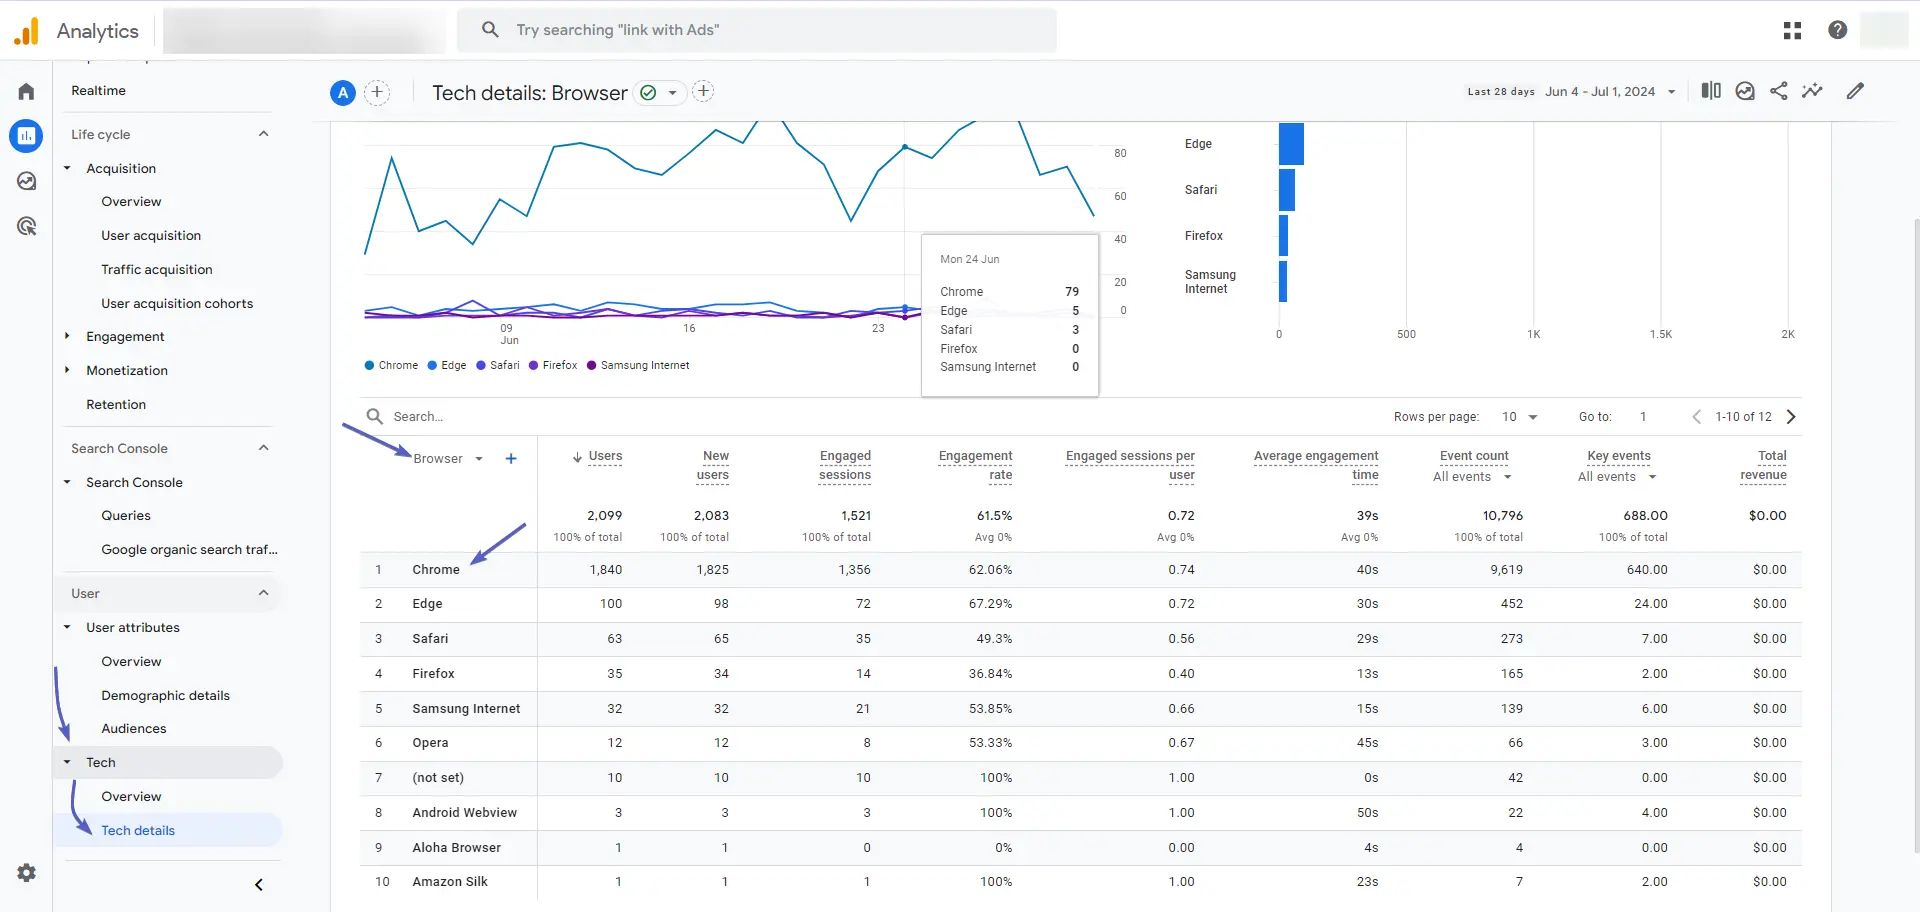1920x912 pixels.
Task: Open Admin settings gear icon
Action: click(26, 873)
